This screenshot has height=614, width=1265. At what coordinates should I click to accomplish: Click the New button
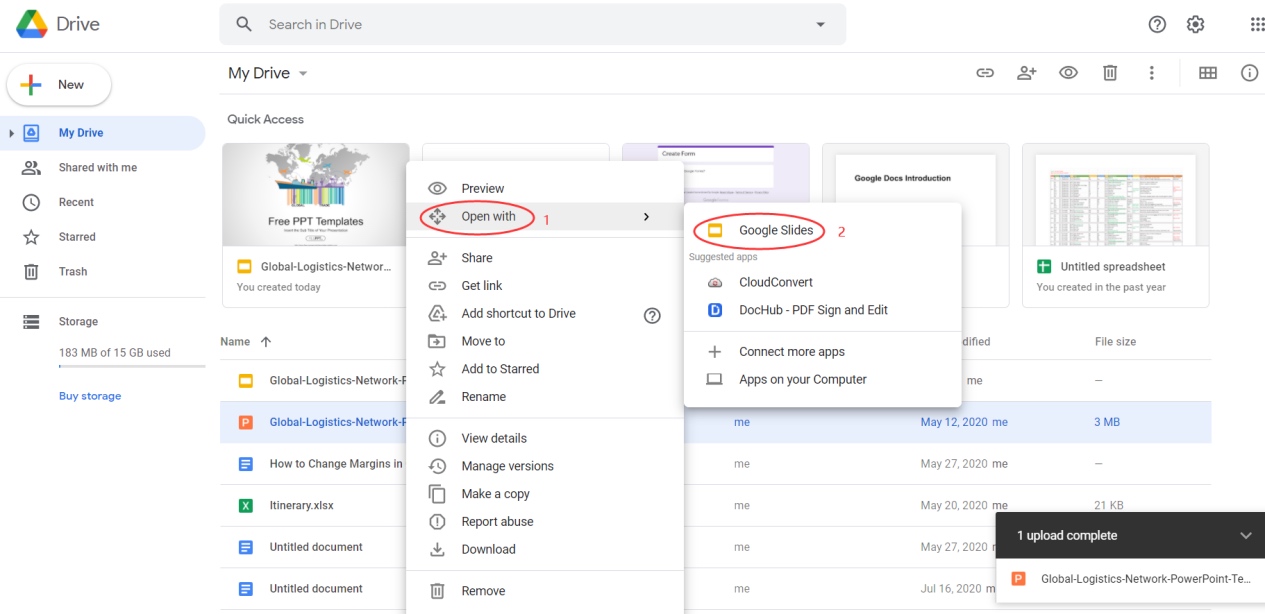(x=59, y=85)
